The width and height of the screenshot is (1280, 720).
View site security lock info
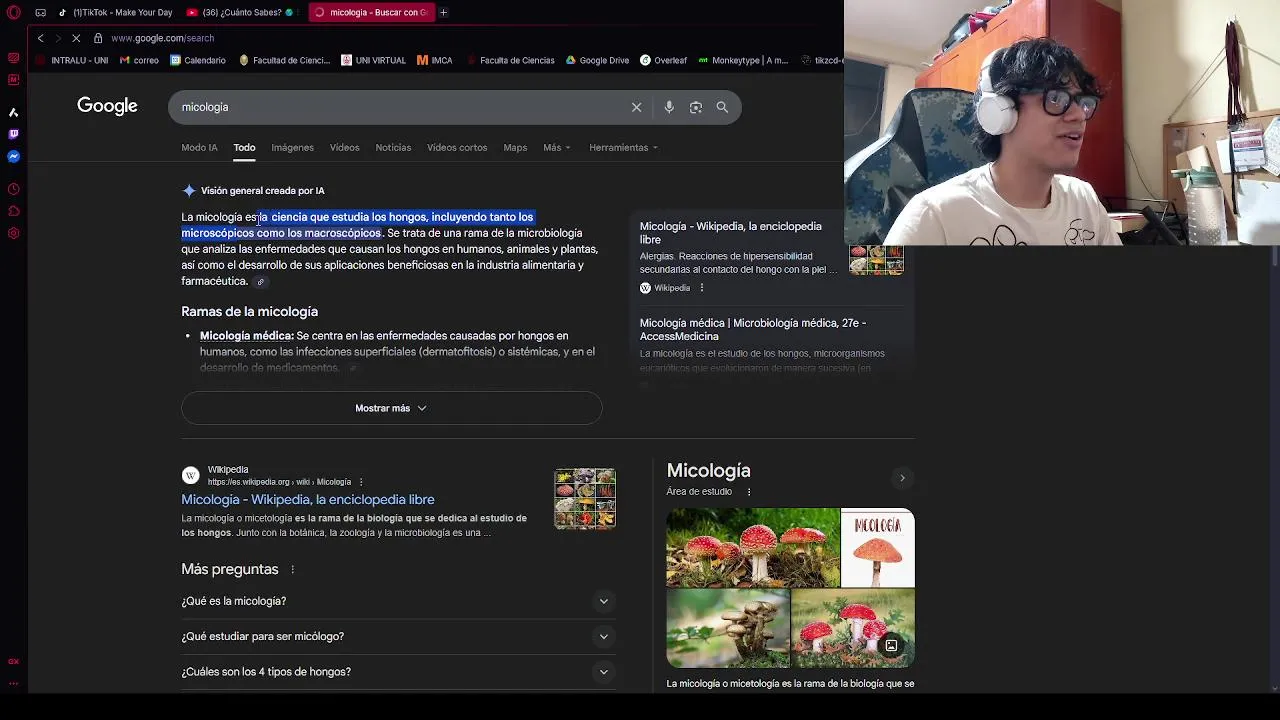tap(98, 38)
